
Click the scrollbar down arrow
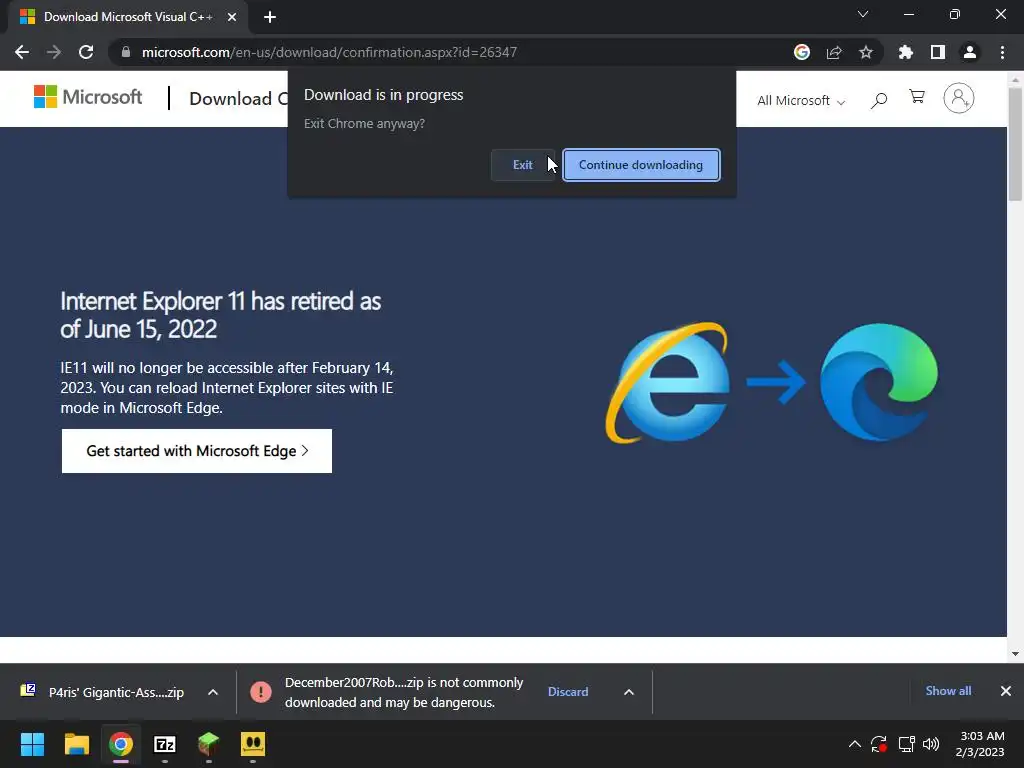1015,653
